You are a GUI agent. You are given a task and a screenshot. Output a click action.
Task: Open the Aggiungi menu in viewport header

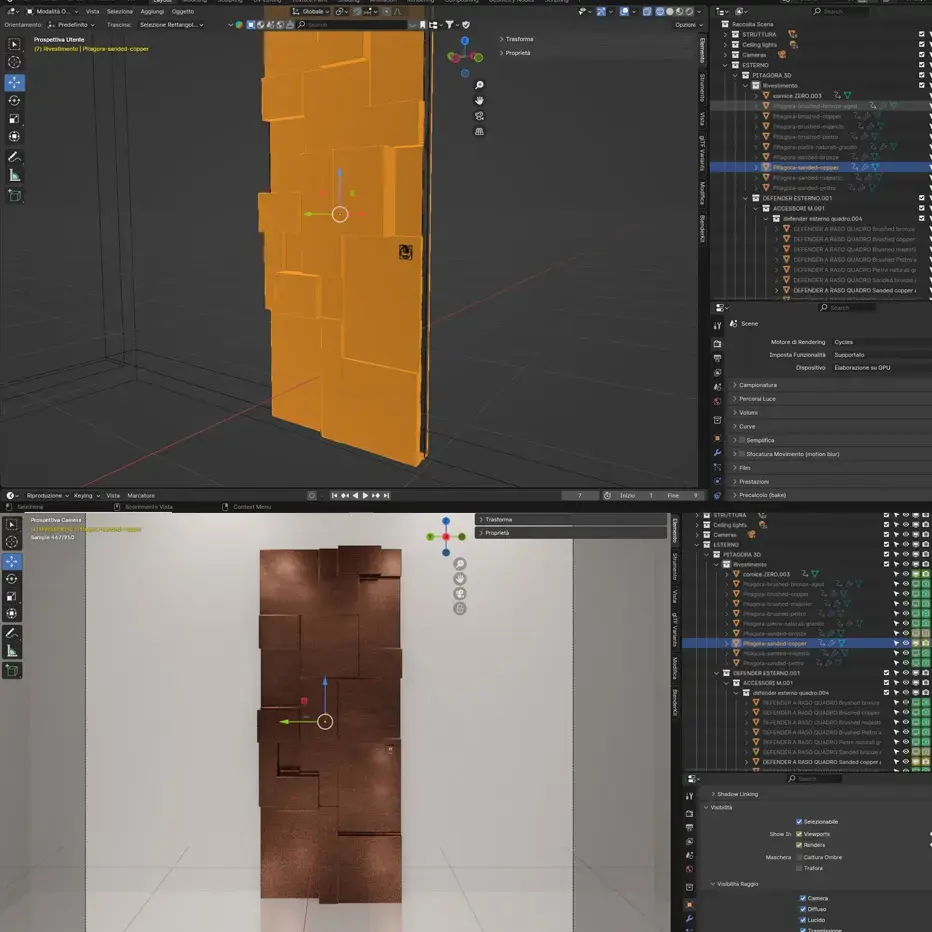[152, 11]
